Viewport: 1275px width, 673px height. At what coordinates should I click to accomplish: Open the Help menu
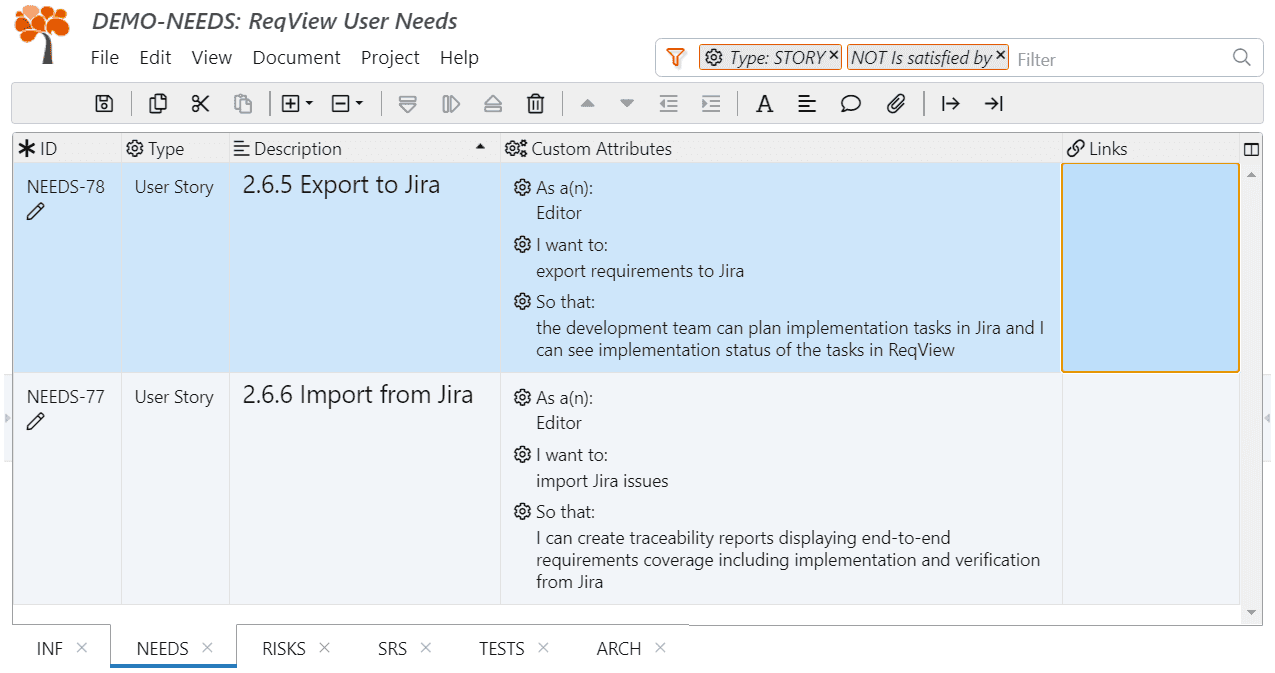pos(459,58)
